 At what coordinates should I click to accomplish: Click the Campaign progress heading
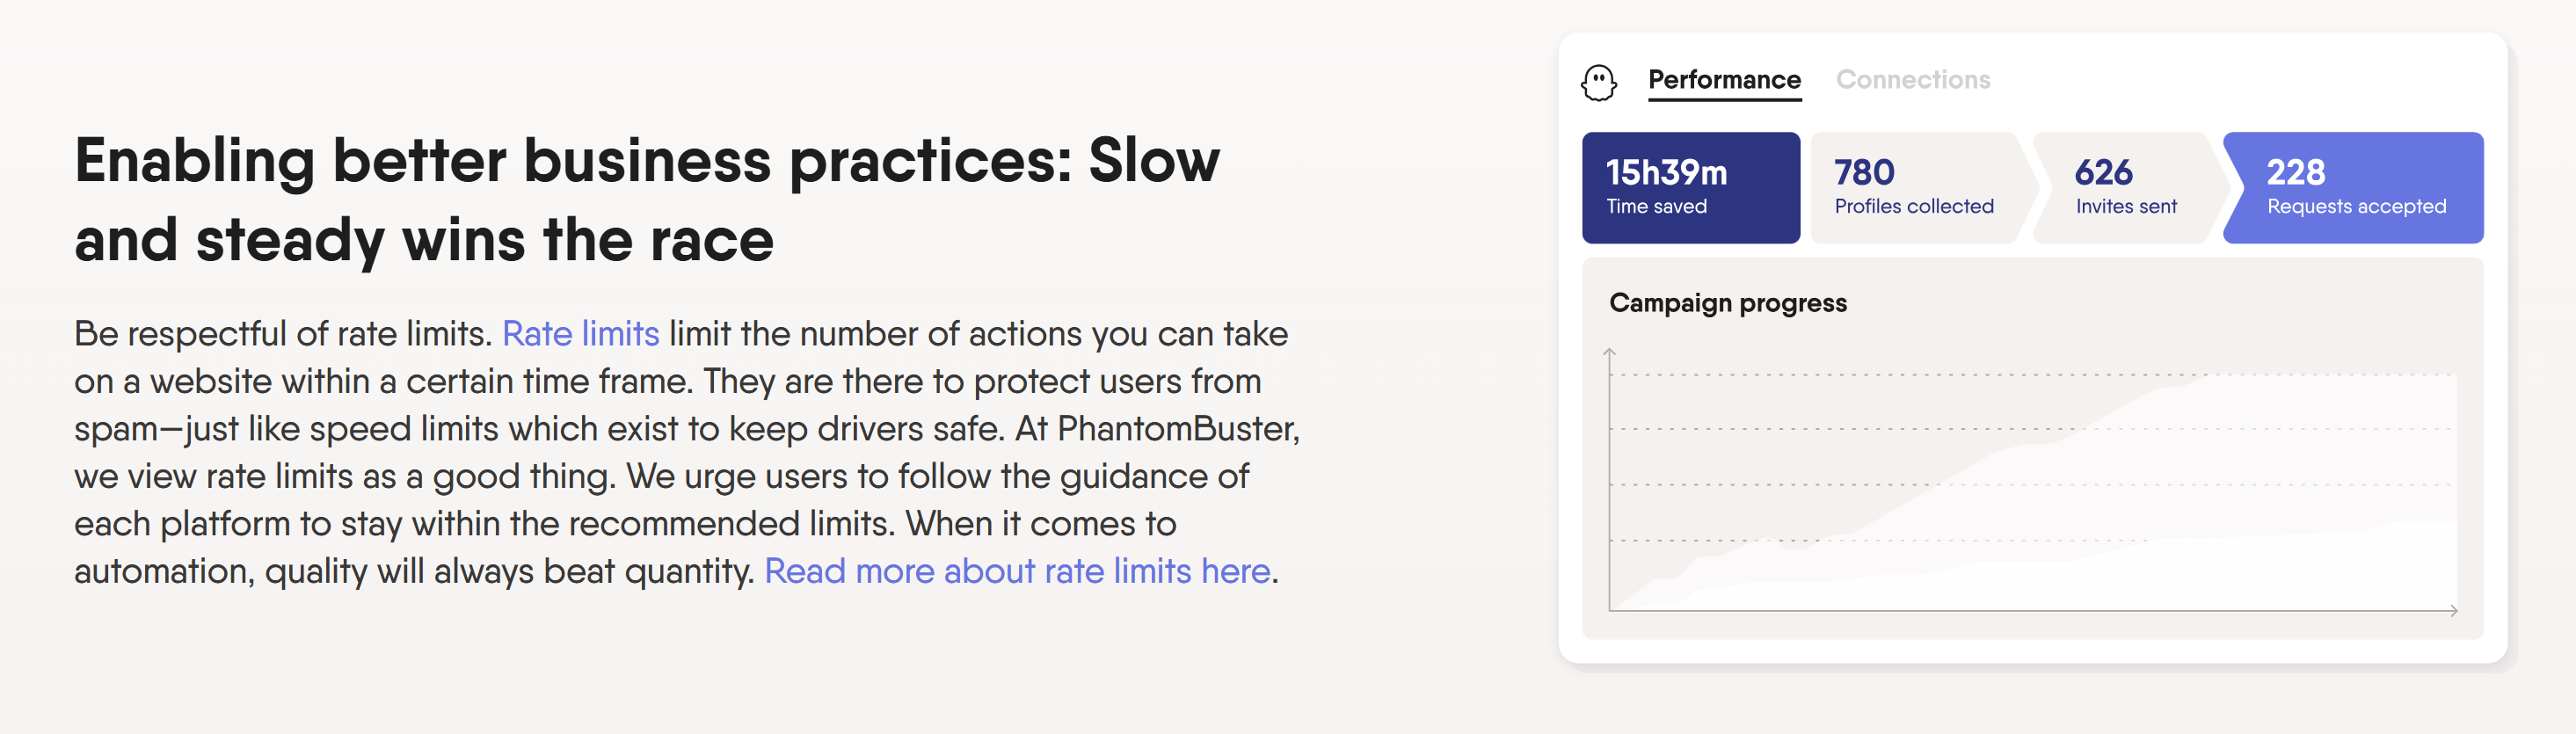coord(1727,303)
